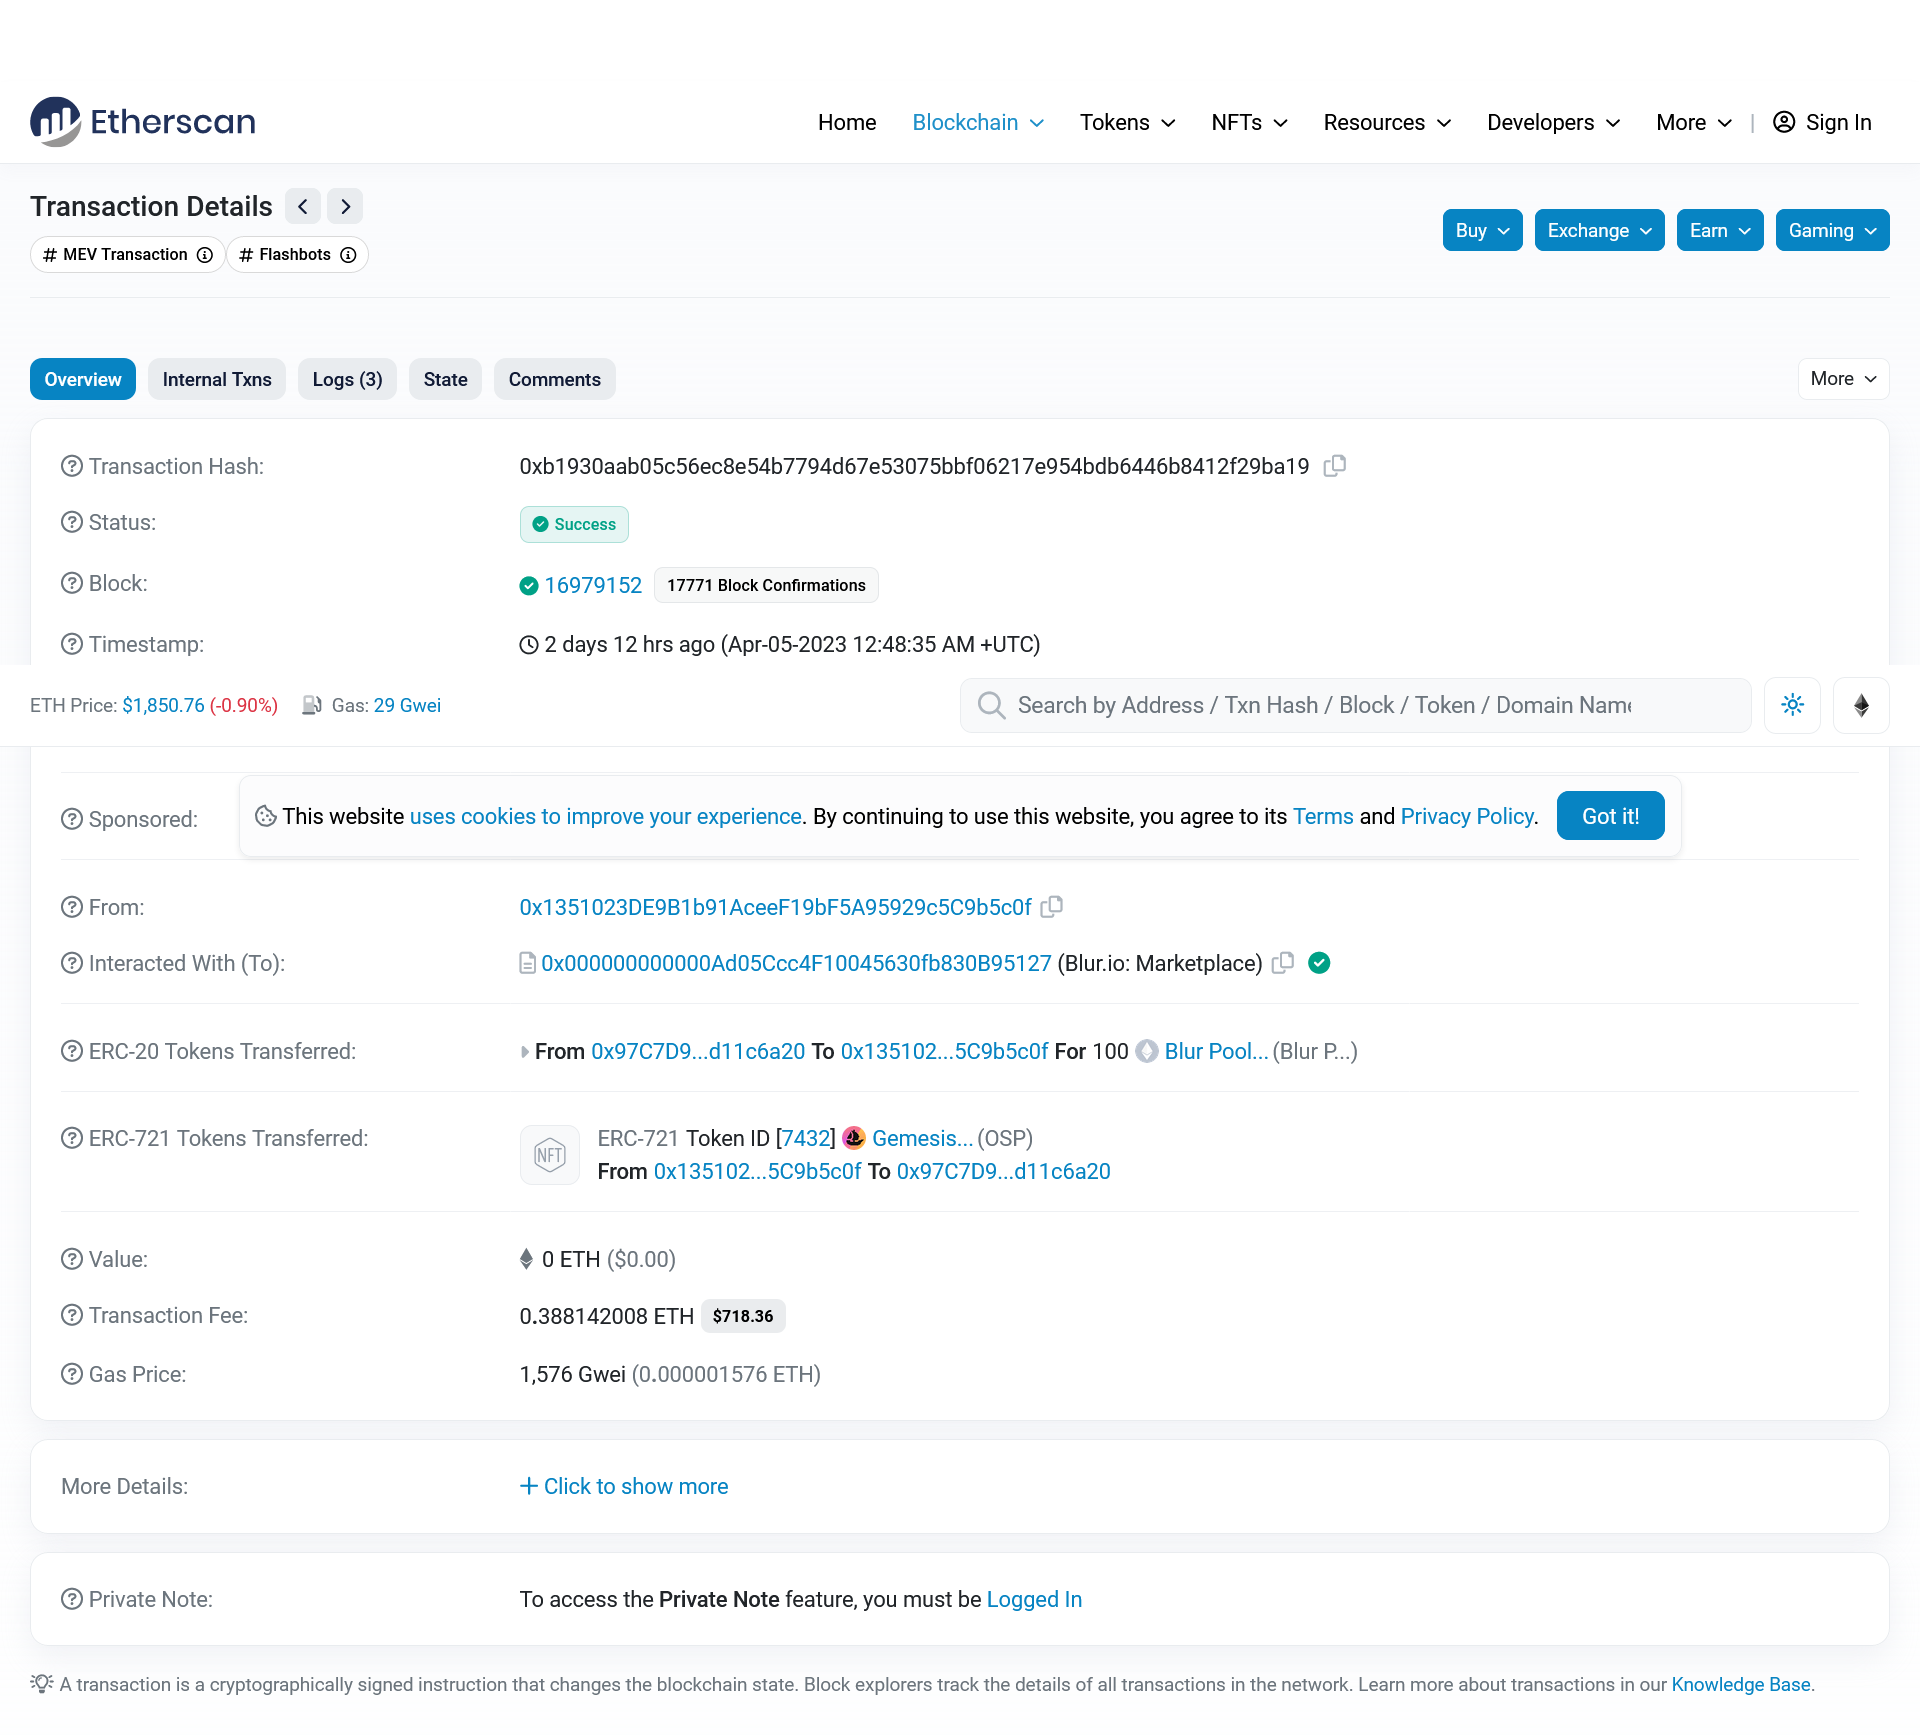Toggle the light/dark theme sun button
The height and width of the screenshot is (1735, 1920).
(x=1793, y=705)
